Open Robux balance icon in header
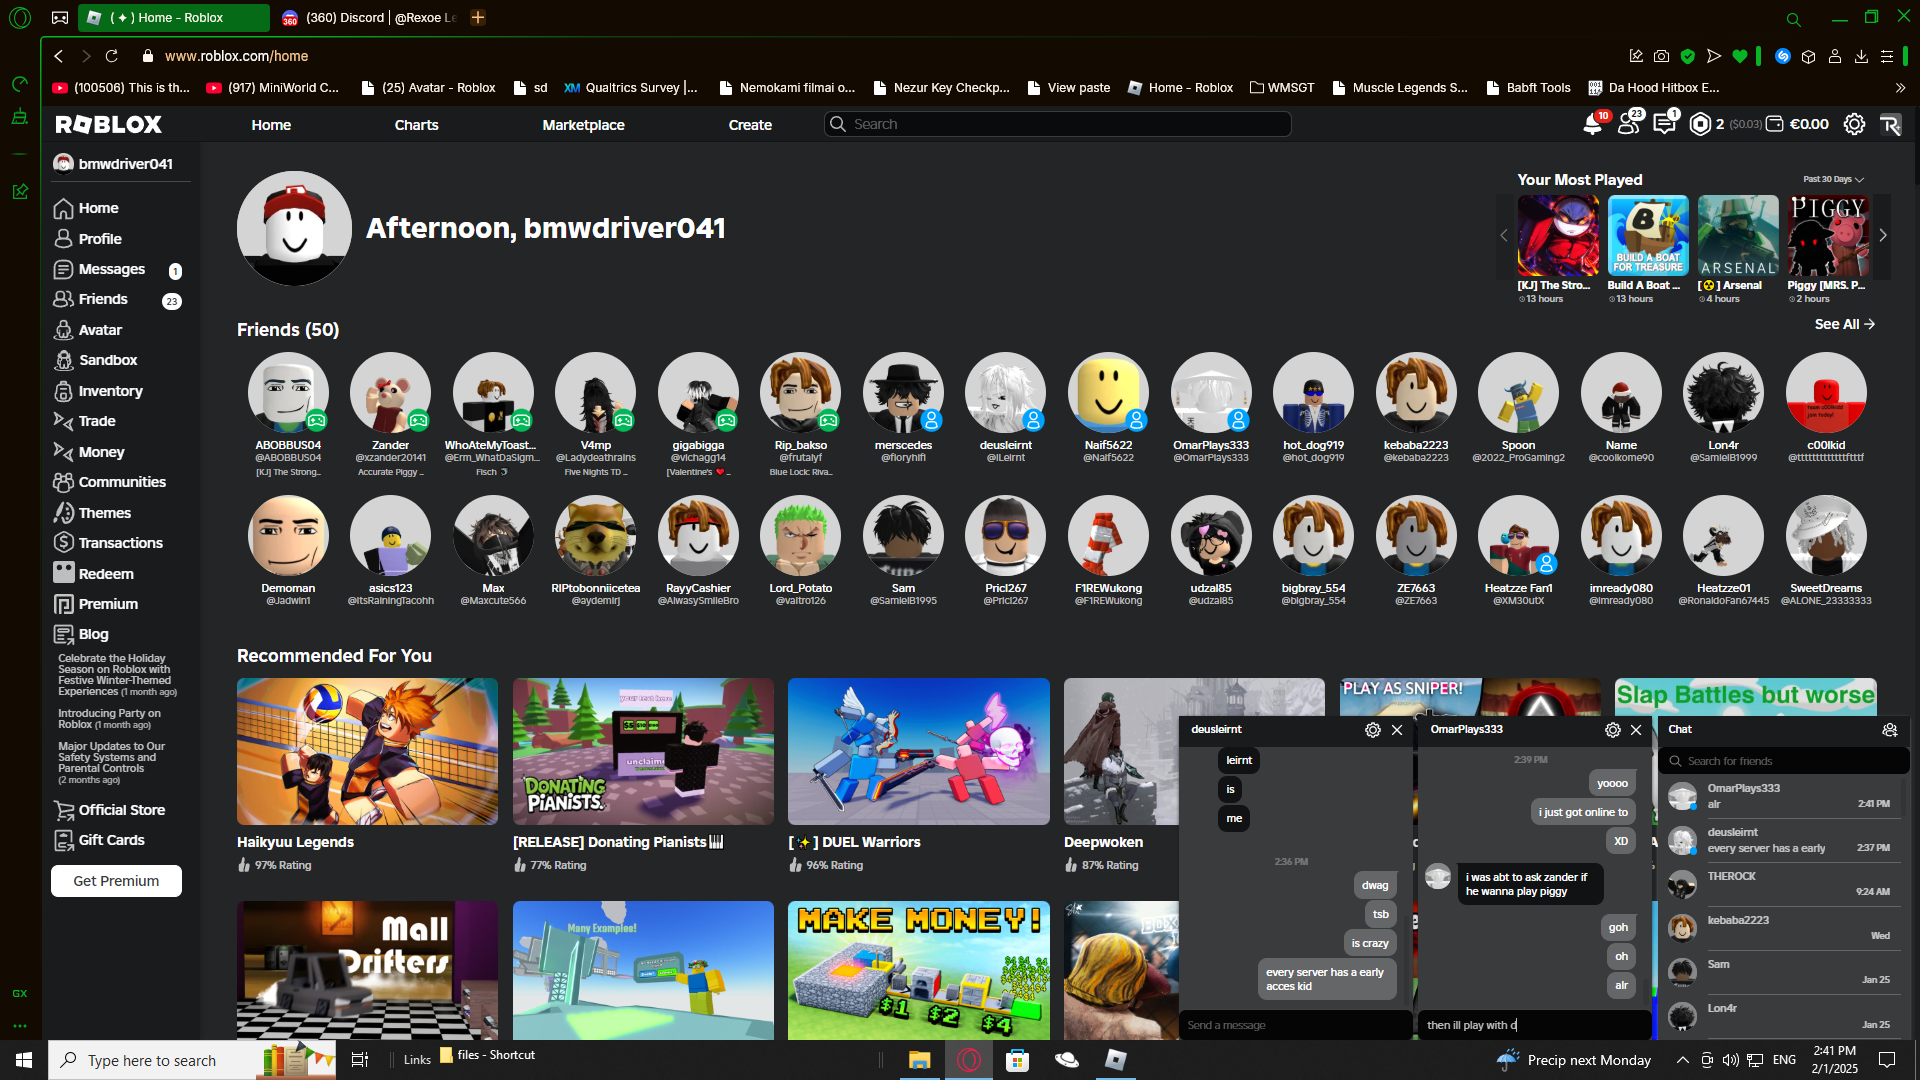The height and width of the screenshot is (1080, 1920). (x=1700, y=124)
